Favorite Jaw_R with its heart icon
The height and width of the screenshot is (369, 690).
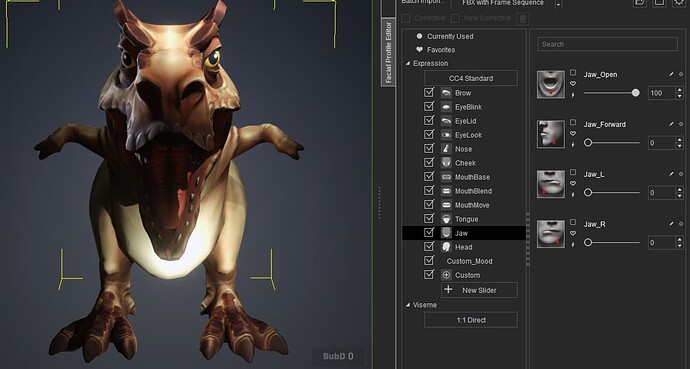coord(573,233)
